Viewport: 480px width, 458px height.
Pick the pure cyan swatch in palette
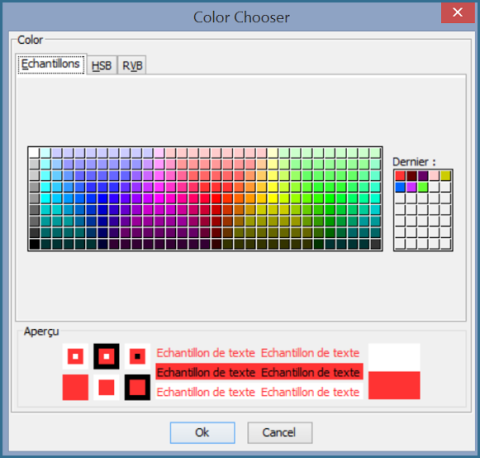45,198
